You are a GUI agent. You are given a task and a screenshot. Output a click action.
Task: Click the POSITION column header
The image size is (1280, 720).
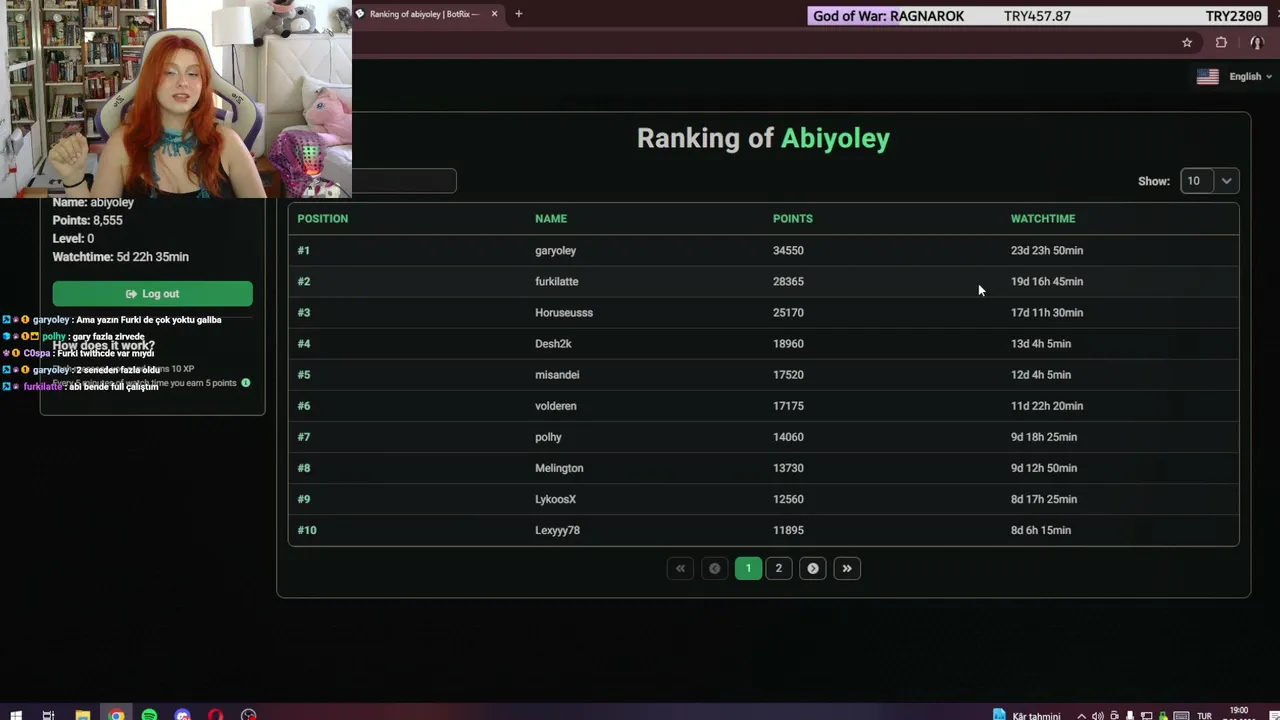coord(323,219)
